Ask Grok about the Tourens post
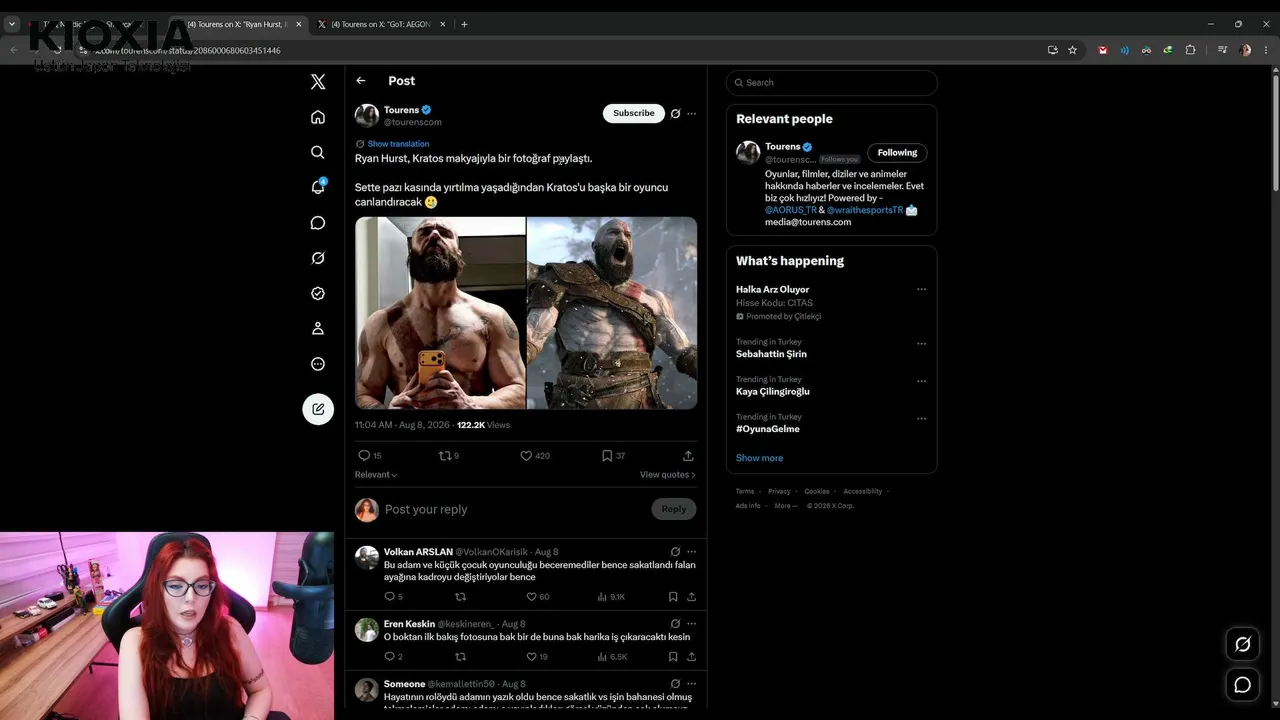Viewport: 1280px width, 720px height. pyautogui.click(x=675, y=114)
